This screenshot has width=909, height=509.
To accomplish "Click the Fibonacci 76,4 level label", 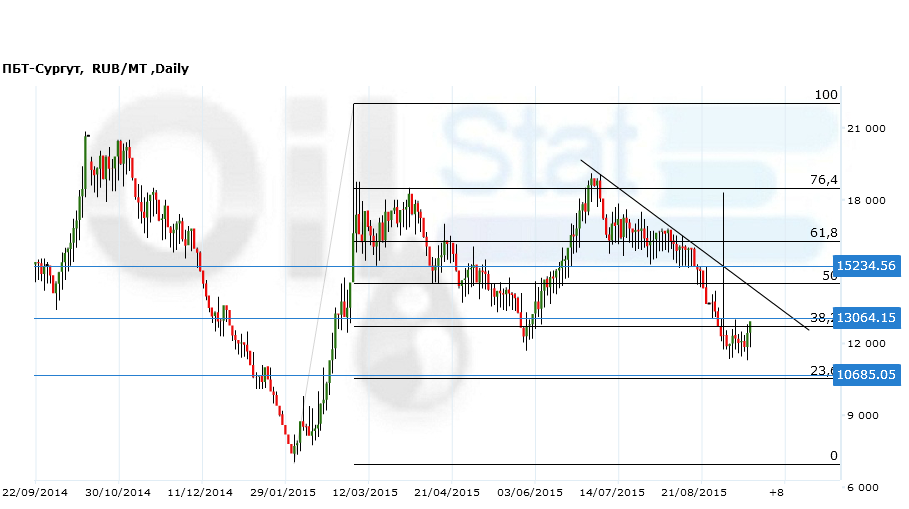I will pyautogui.click(x=823, y=180).
